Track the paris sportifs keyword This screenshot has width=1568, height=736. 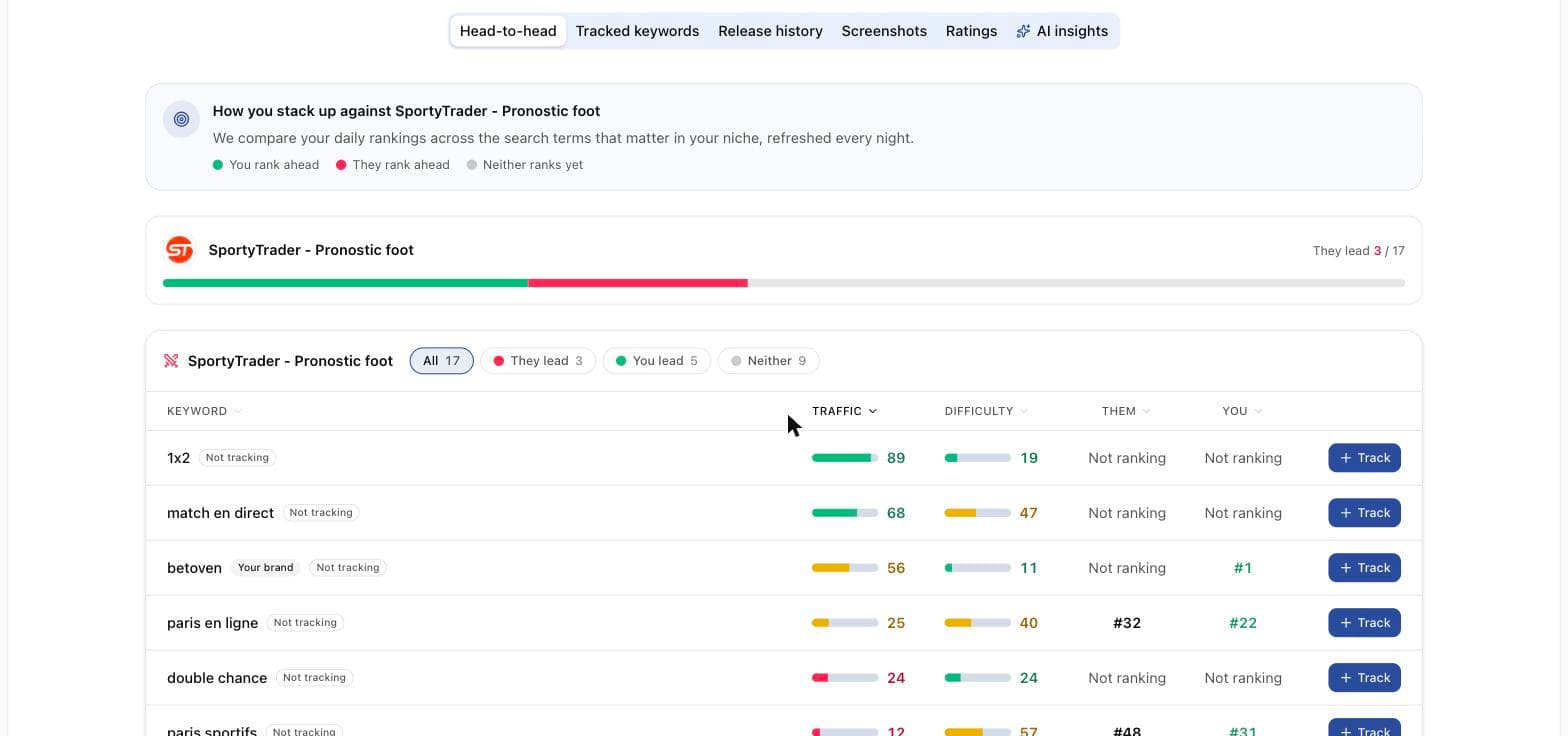coord(1364,728)
